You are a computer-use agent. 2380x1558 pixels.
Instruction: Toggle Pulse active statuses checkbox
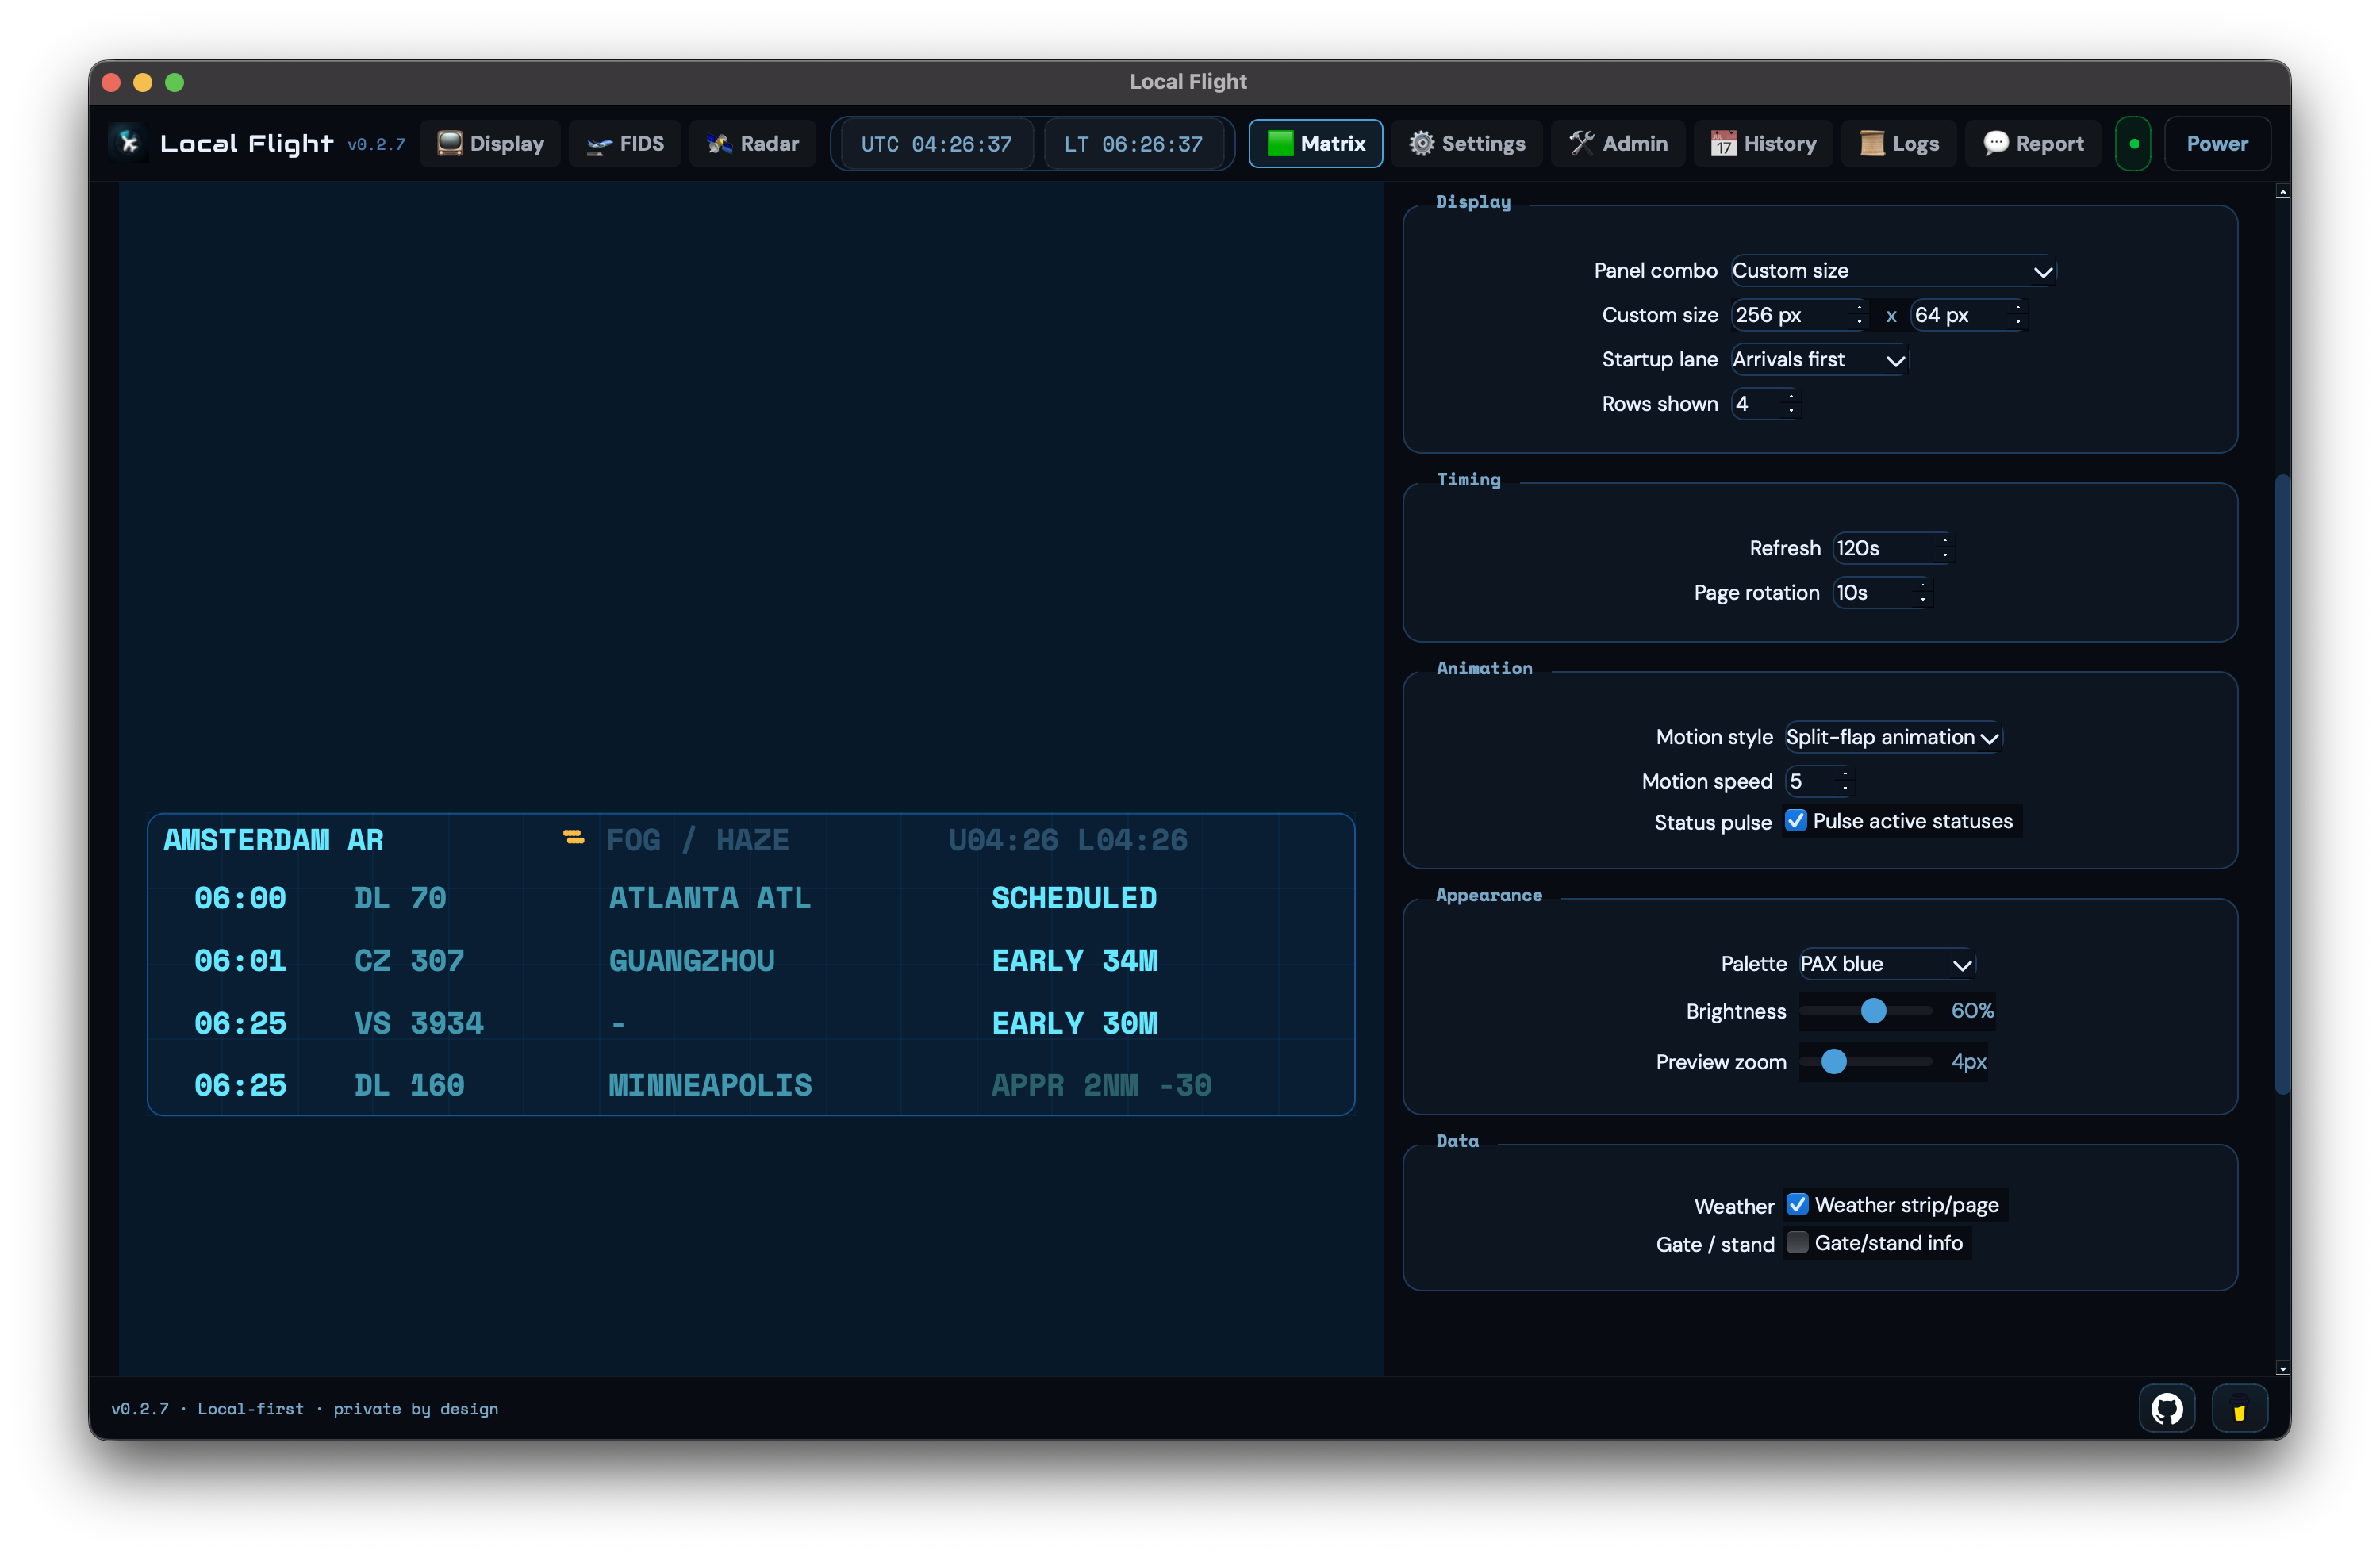point(1796,821)
